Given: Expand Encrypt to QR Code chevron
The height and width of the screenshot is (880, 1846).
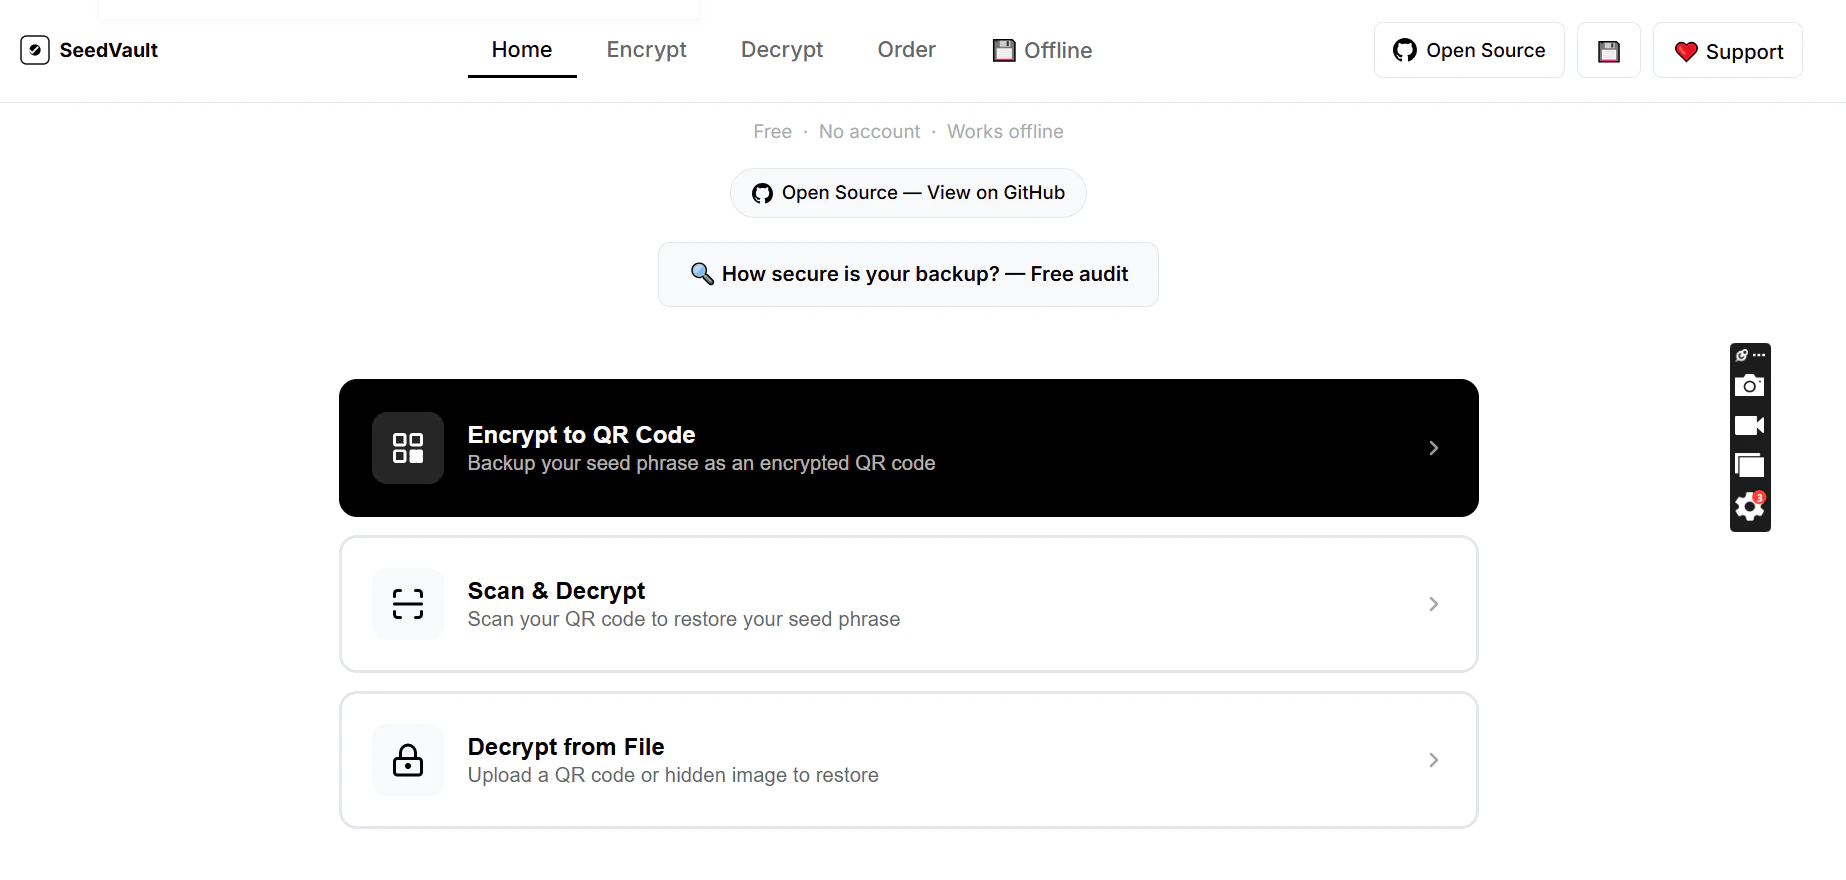Looking at the screenshot, I should (x=1433, y=448).
